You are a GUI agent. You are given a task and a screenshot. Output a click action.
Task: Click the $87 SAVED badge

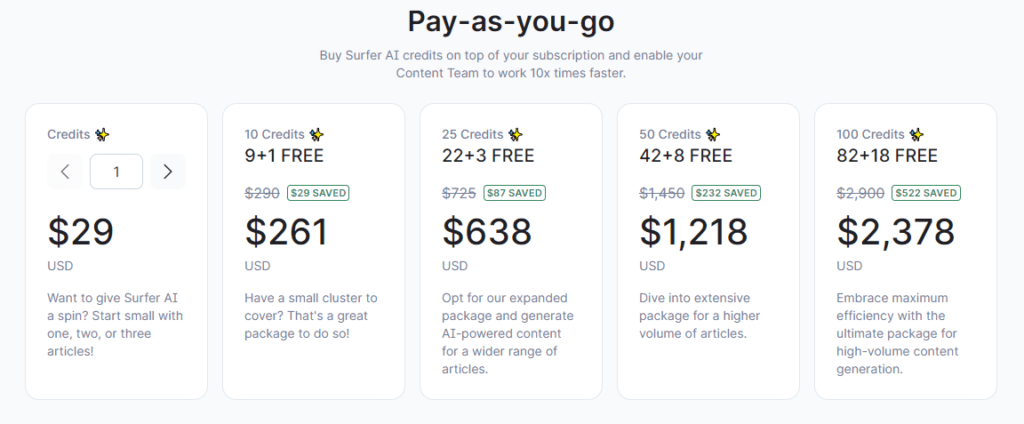(x=515, y=193)
